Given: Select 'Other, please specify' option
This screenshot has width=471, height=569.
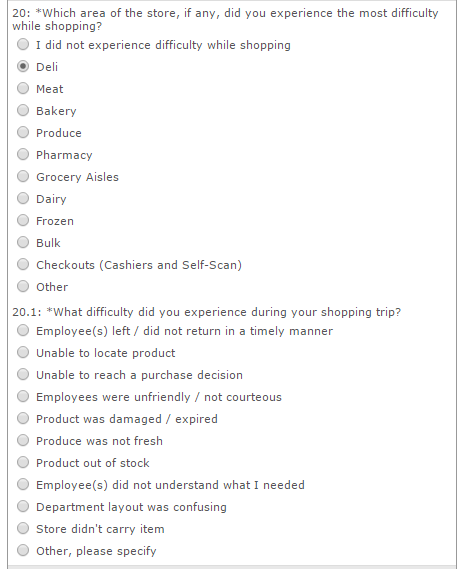Looking at the screenshot, I should pos(23,550).
